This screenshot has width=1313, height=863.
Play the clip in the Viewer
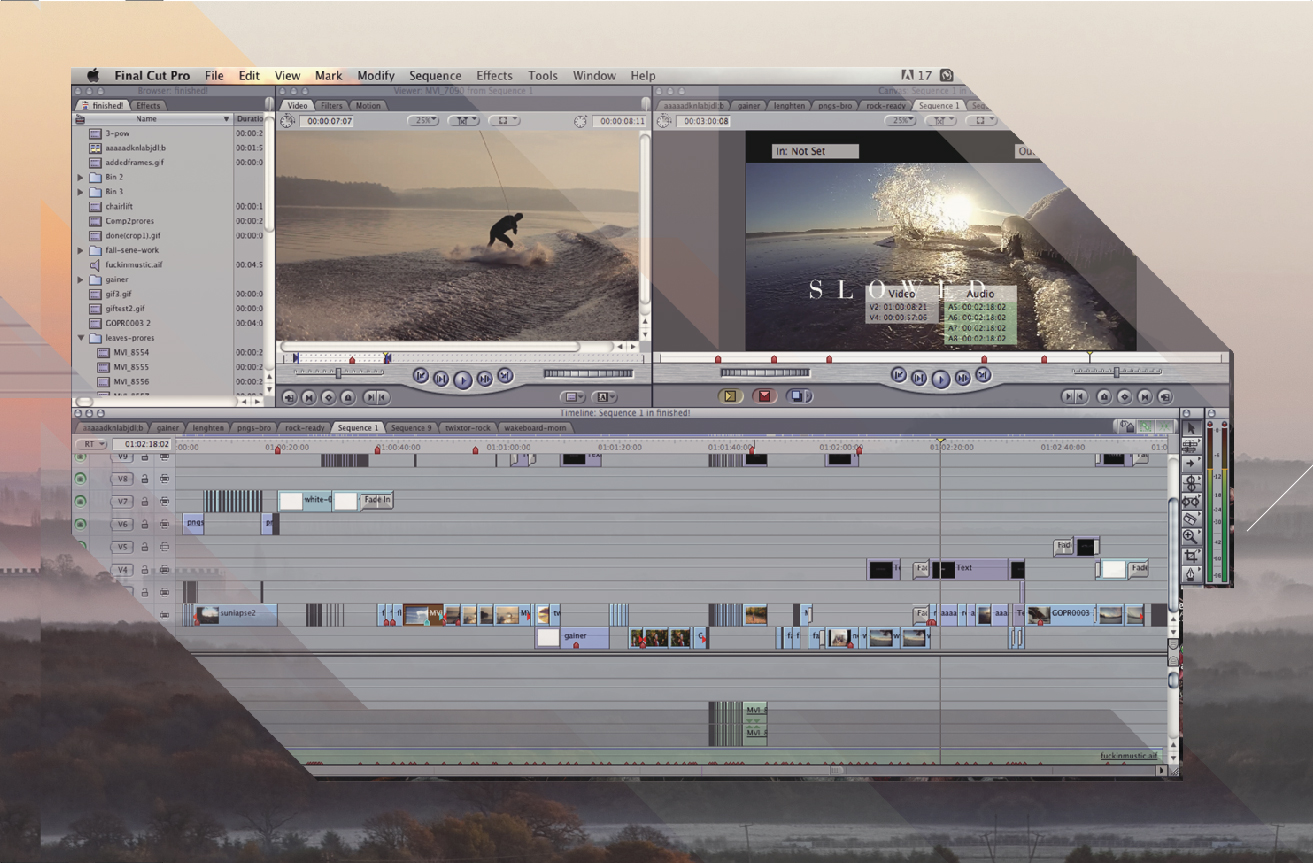click(462, 378)
